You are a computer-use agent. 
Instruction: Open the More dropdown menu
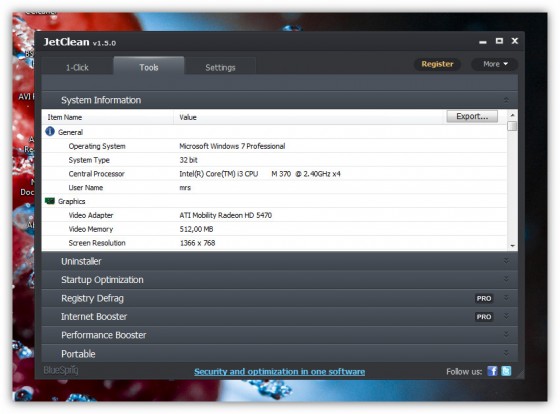pyautogui.click(x=495, y=64)
